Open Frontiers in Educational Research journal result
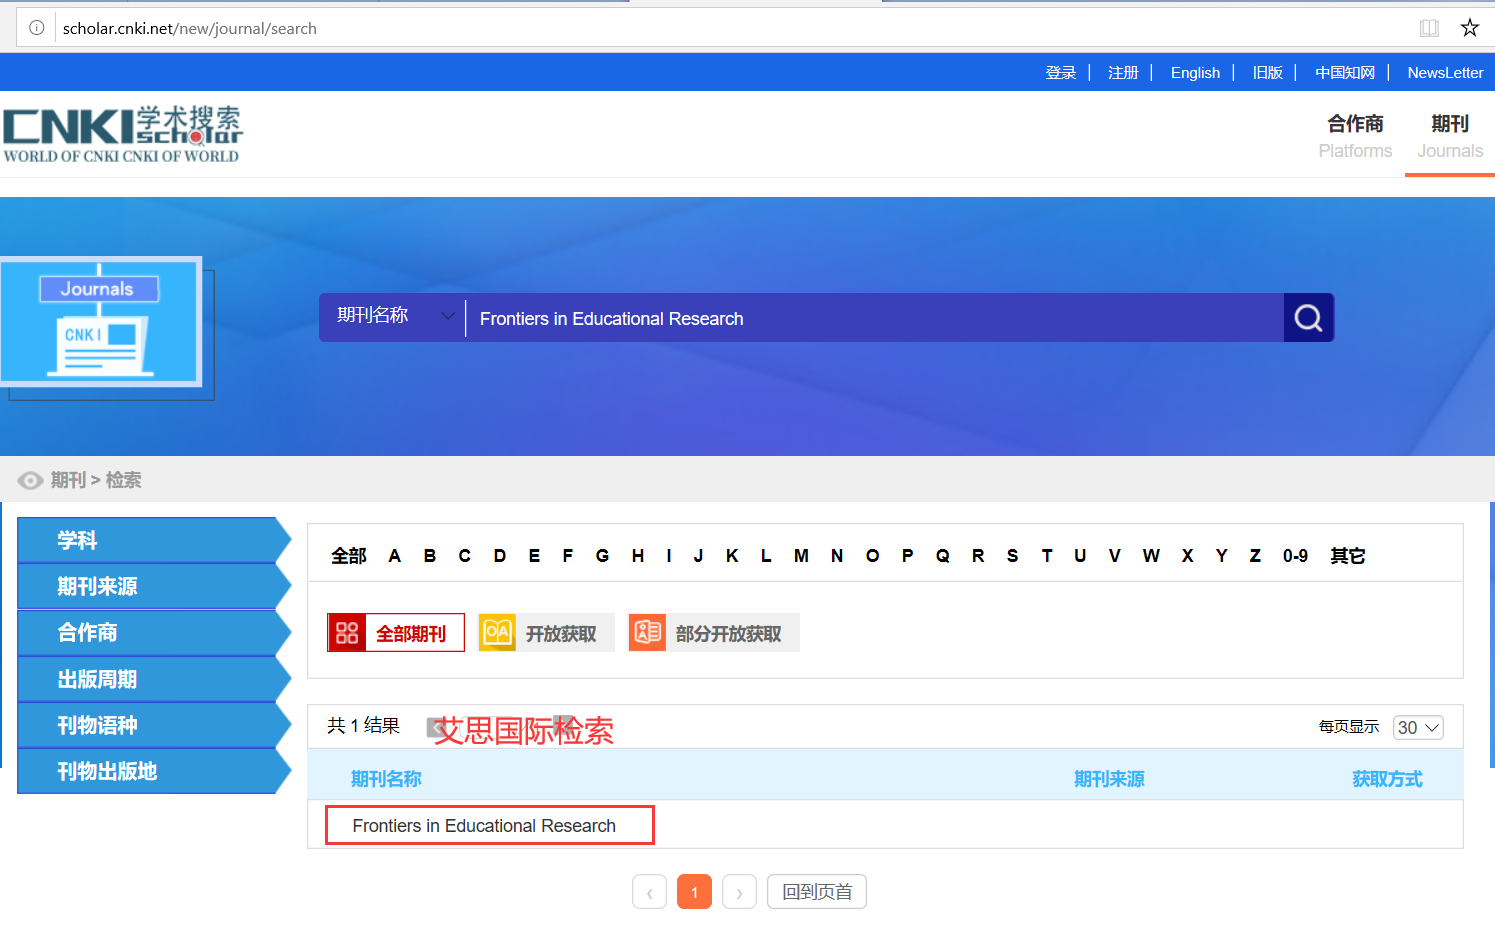This screenshot has height=938, width=1495. click(x=484, y=826)
